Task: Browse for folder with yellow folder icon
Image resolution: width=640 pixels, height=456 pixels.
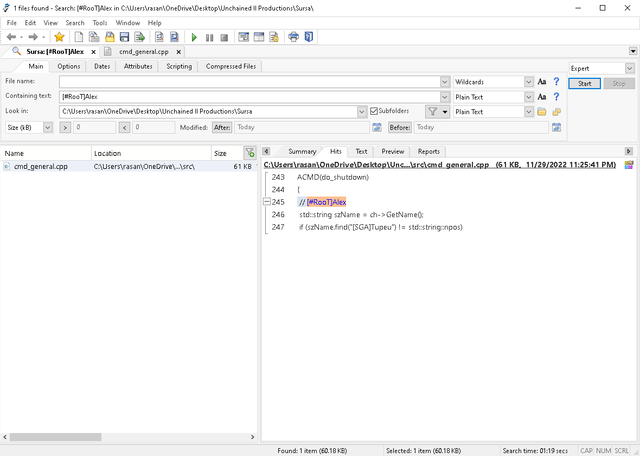Action: coord(542,111)
